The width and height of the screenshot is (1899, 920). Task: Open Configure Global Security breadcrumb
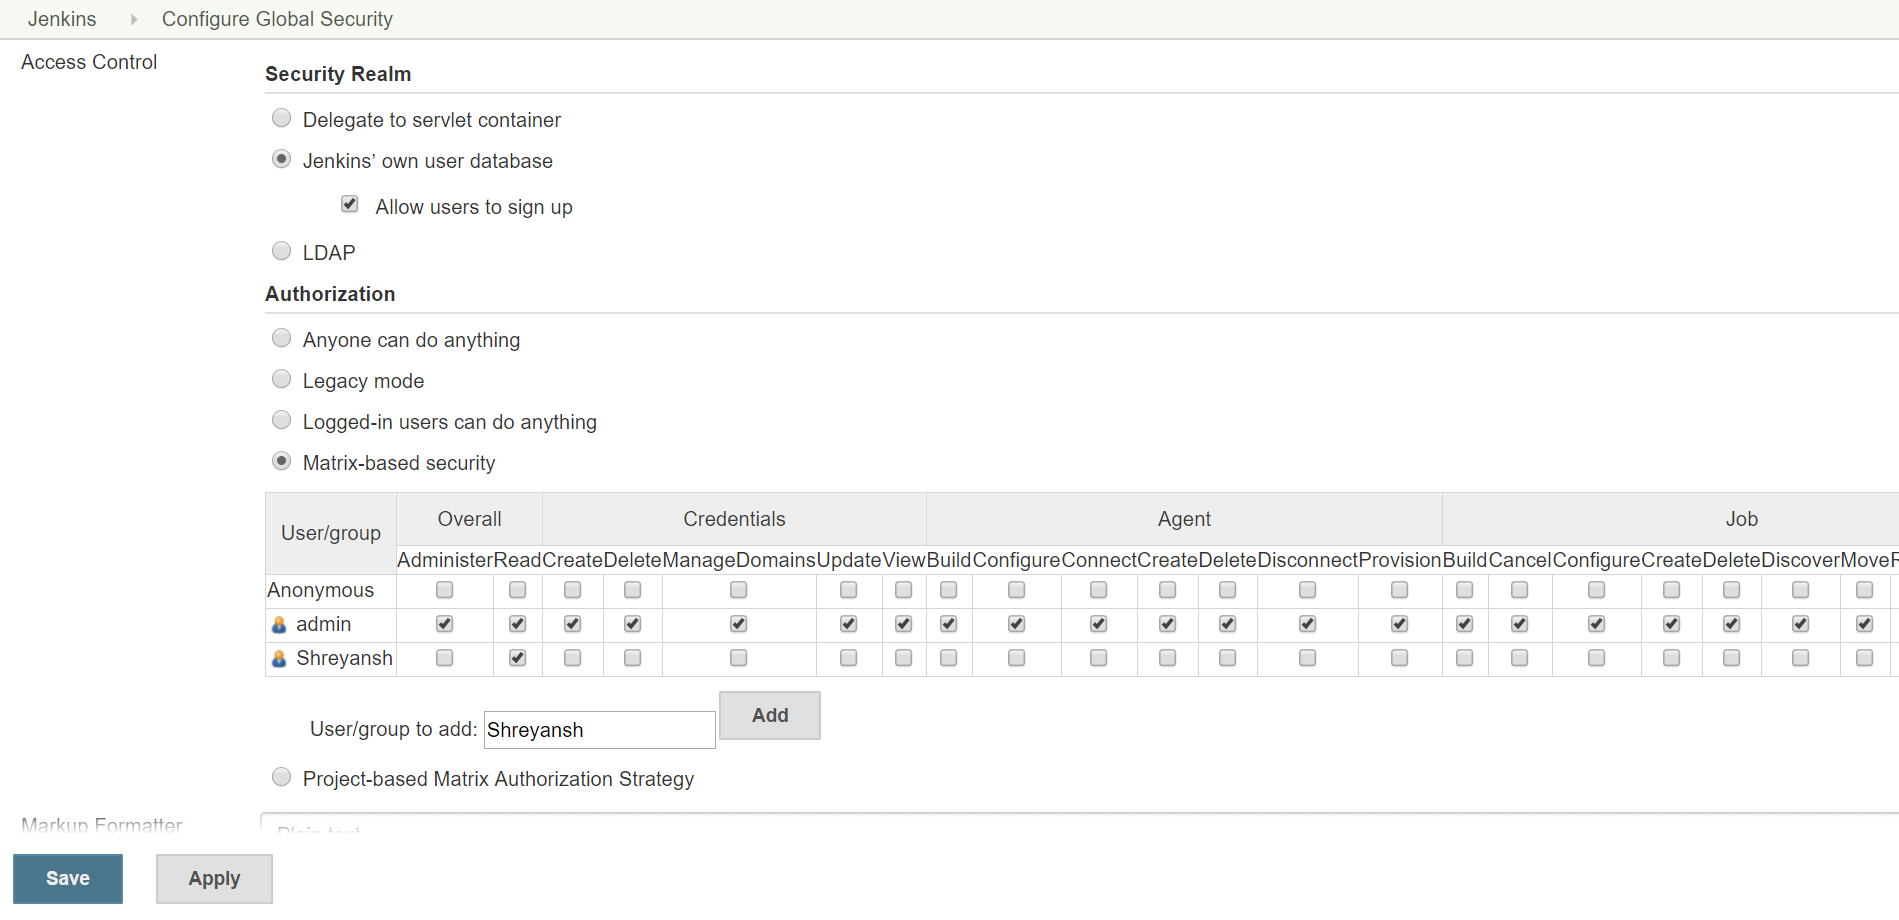tap(277, 19)
